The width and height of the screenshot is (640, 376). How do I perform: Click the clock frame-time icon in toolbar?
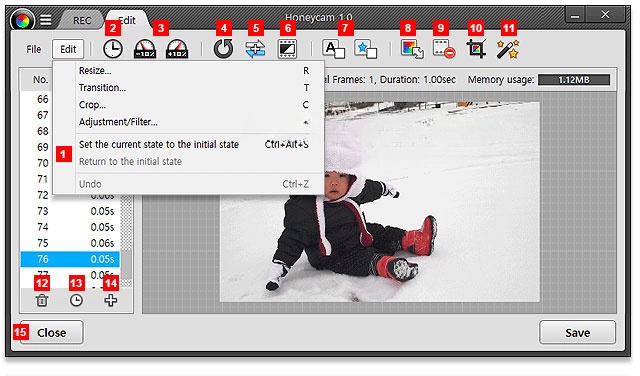113,49
